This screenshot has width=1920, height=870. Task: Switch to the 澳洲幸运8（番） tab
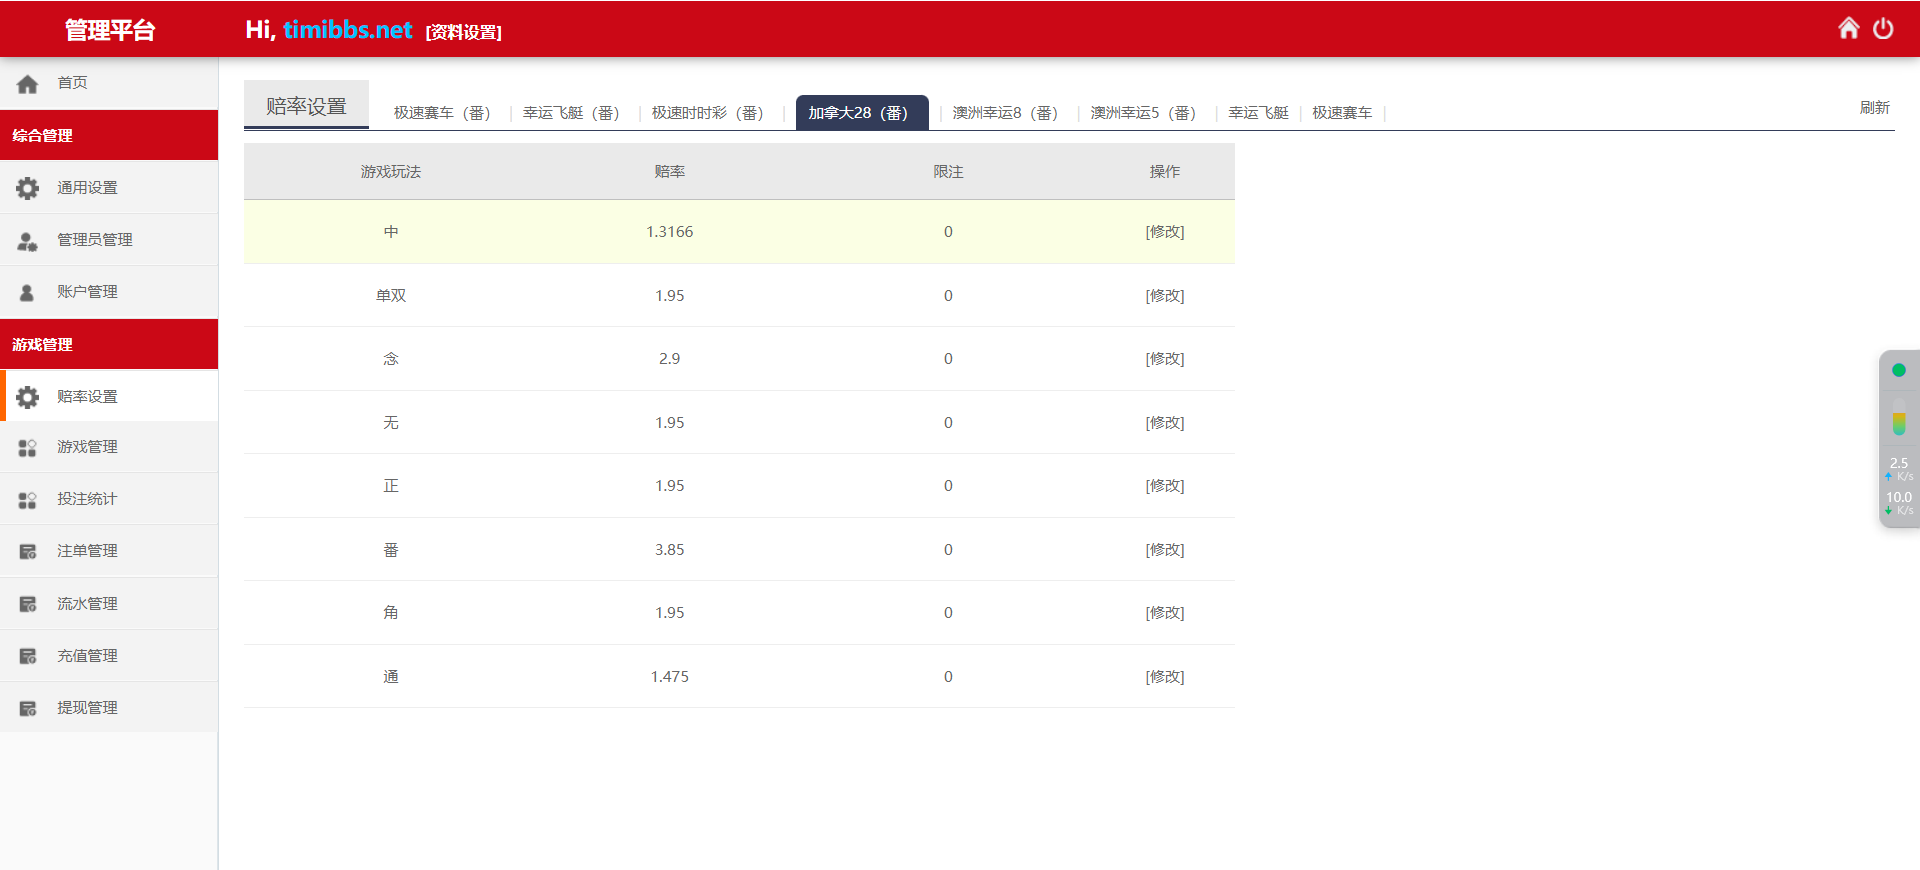point(1005,113)
